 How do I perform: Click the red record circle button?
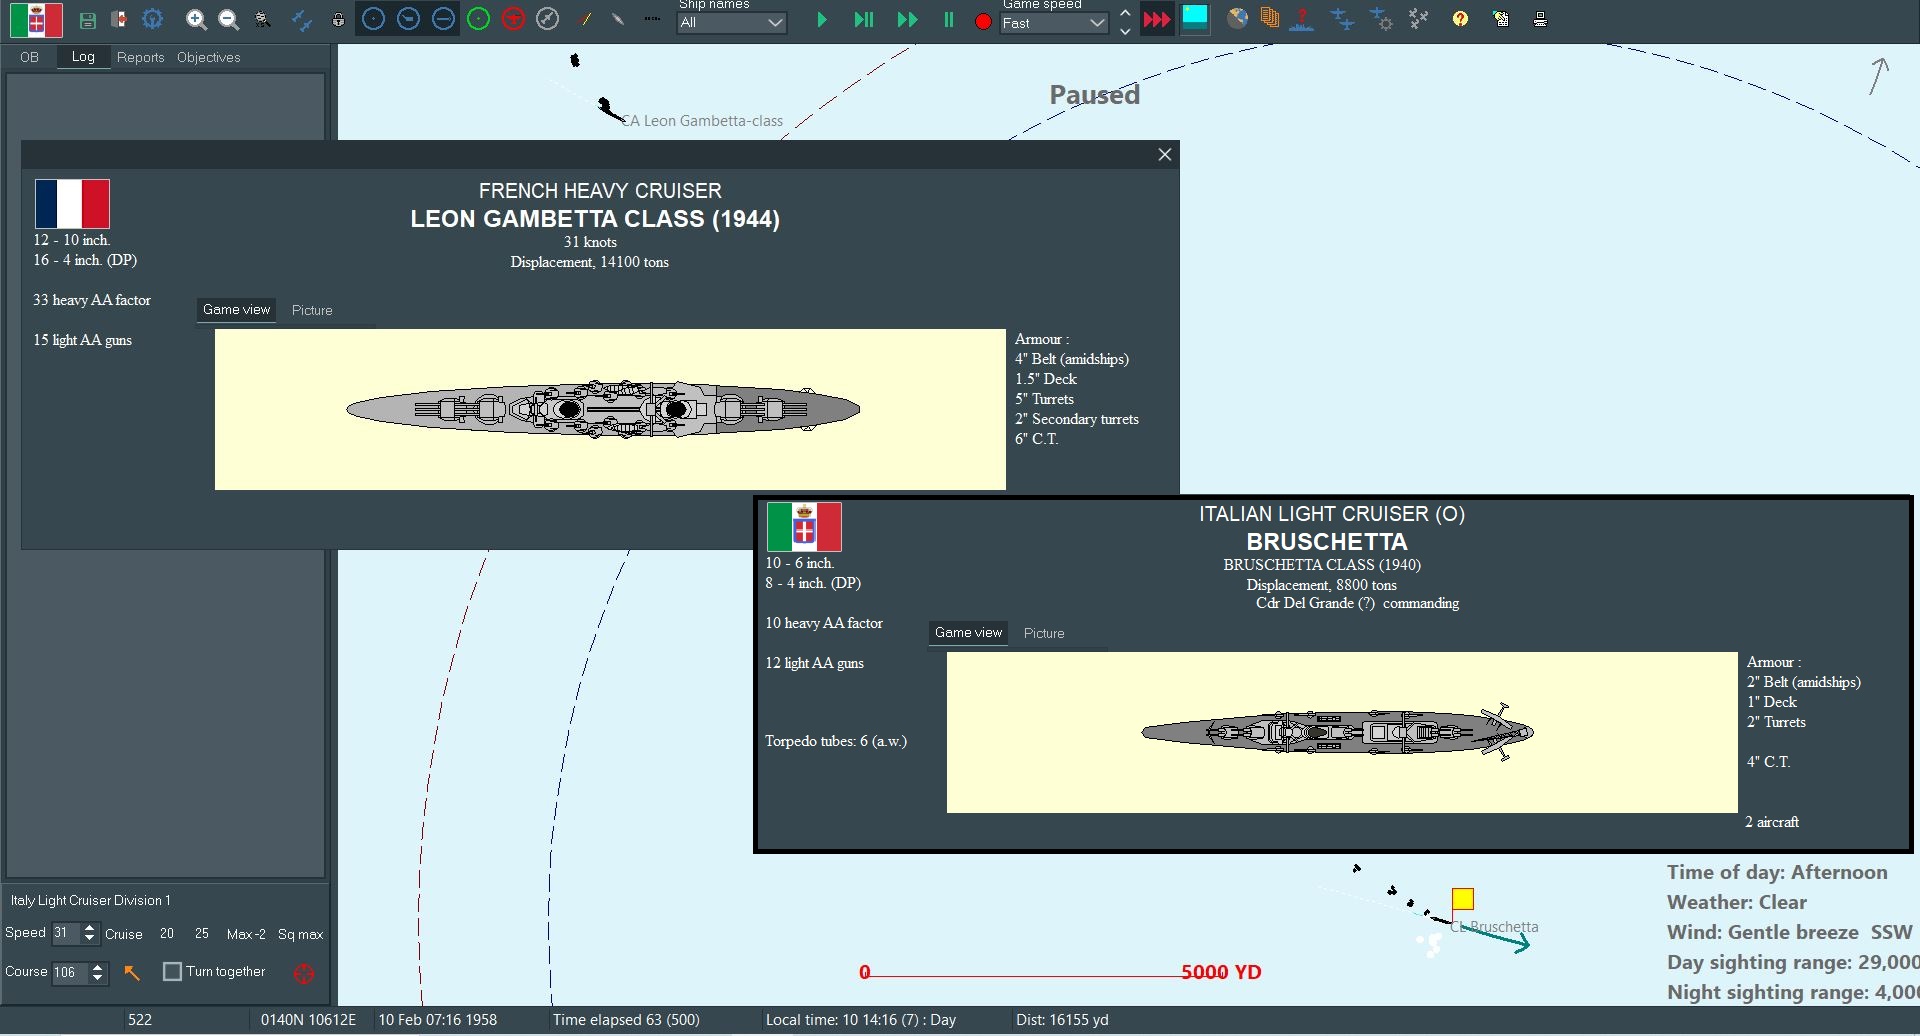coord(983,22)
